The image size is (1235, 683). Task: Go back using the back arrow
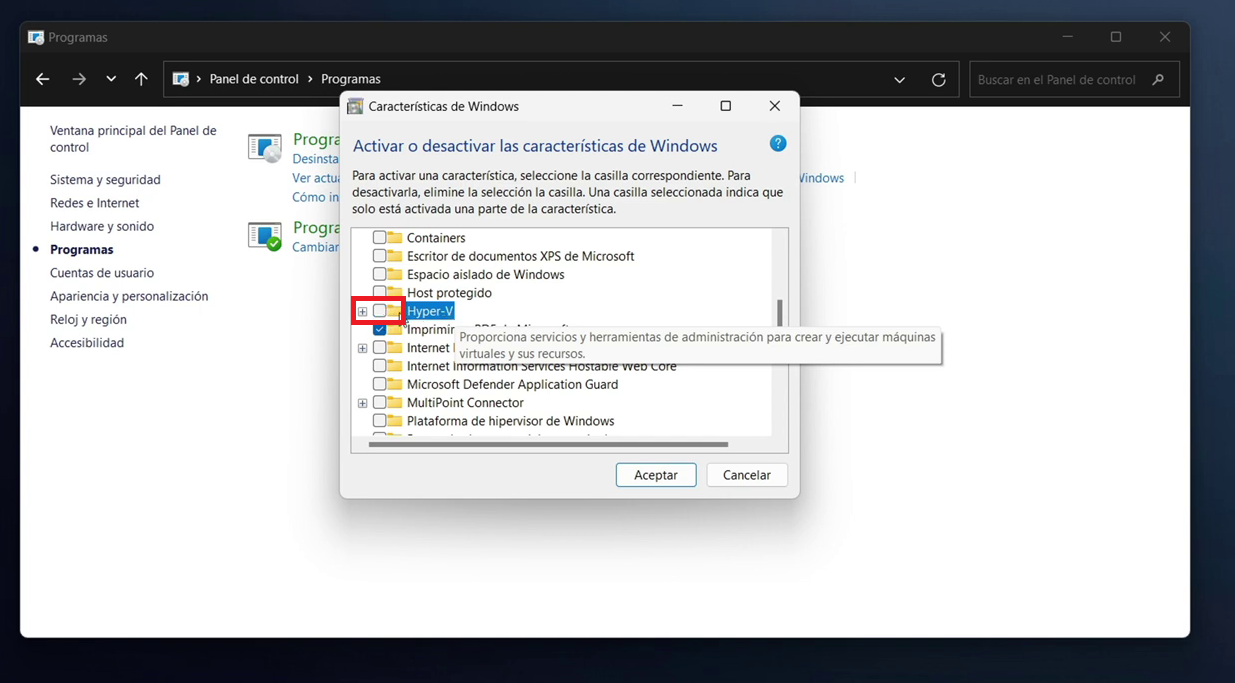[42, 79]
